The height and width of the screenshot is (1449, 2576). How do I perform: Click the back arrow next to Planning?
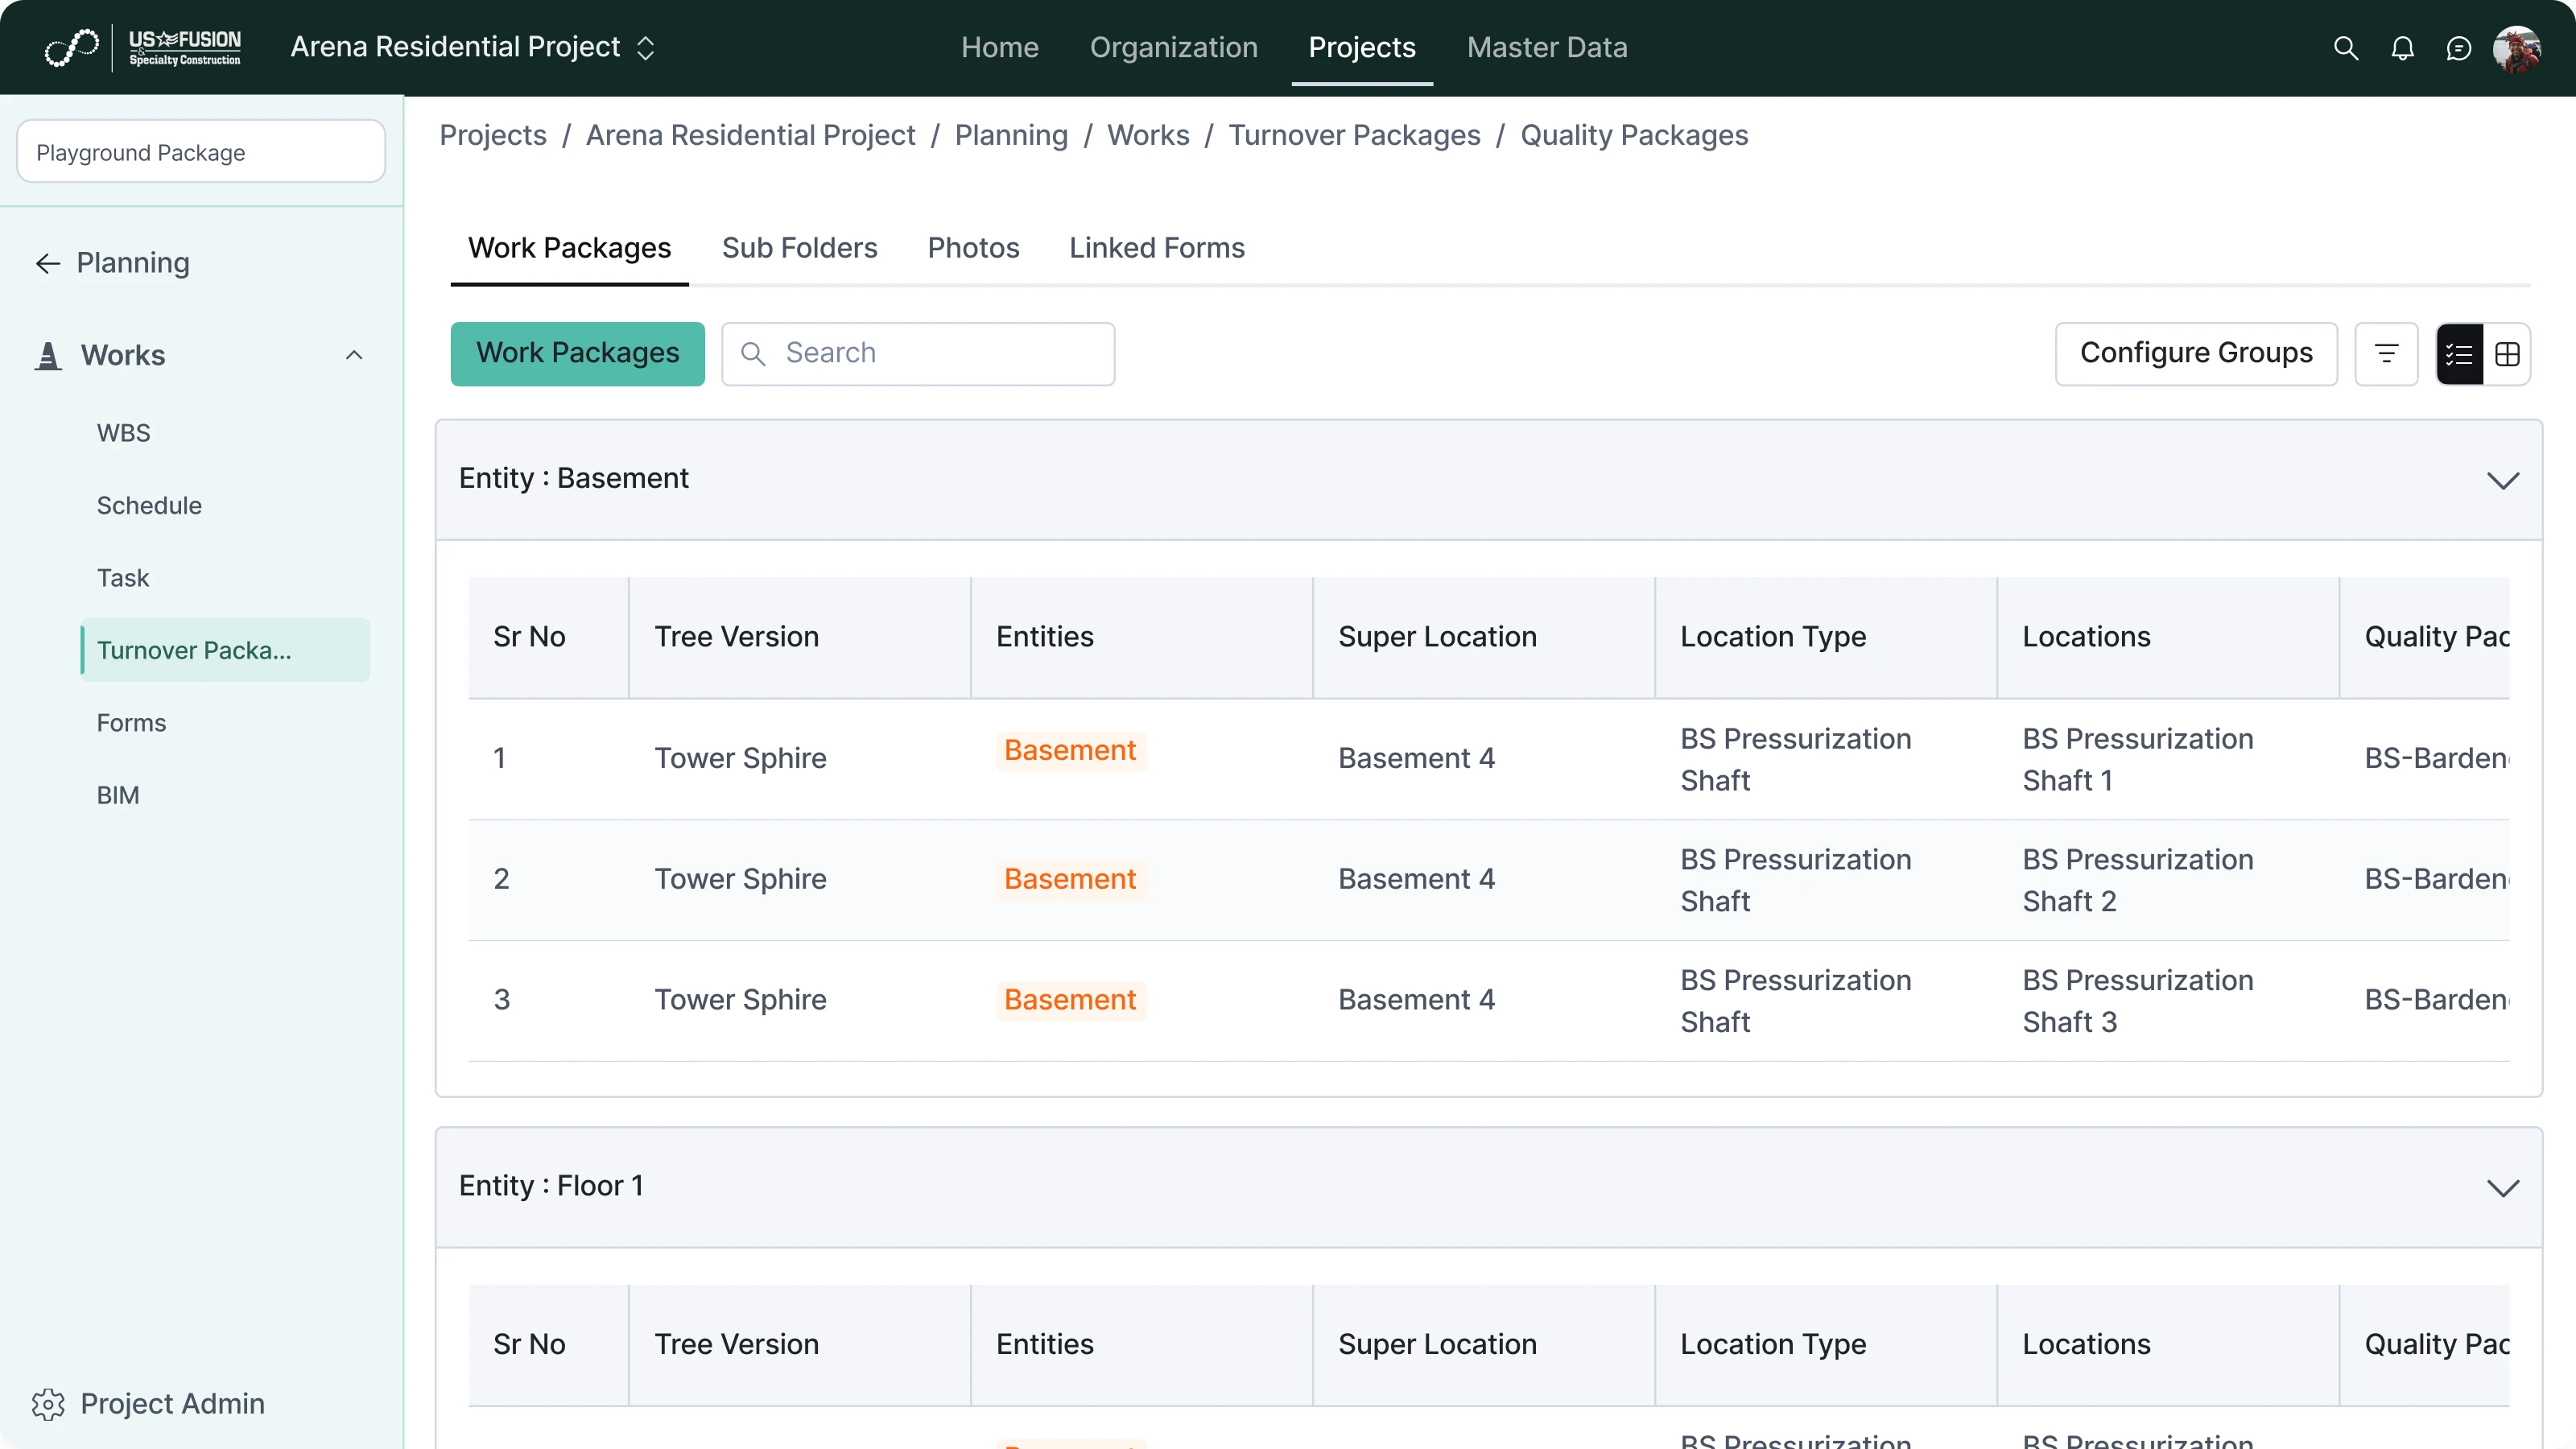click(x=48, y=263)
